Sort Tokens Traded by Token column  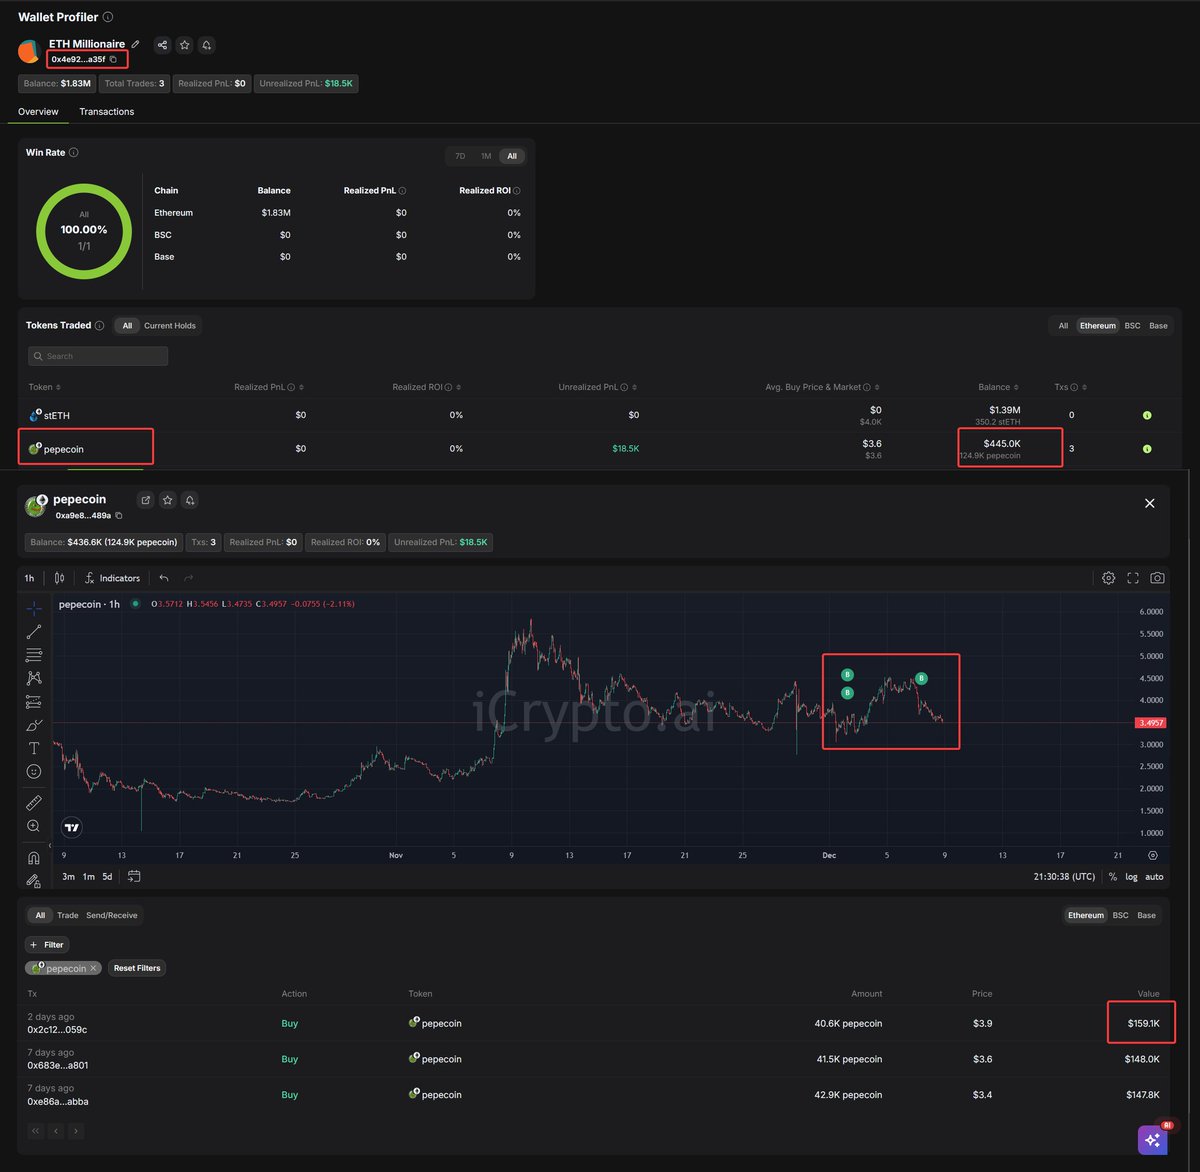coord(45,387)
